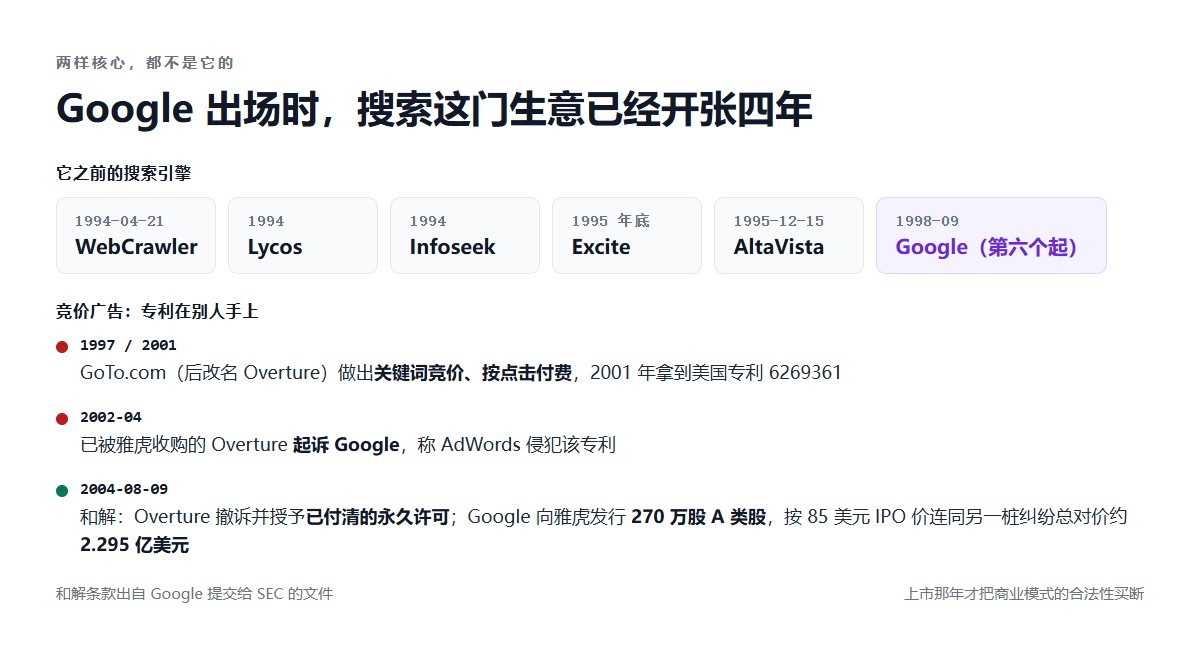
Task: Click the bold text 已付清的永久许可
Action: pyautogui.click(x=378, y=517)
